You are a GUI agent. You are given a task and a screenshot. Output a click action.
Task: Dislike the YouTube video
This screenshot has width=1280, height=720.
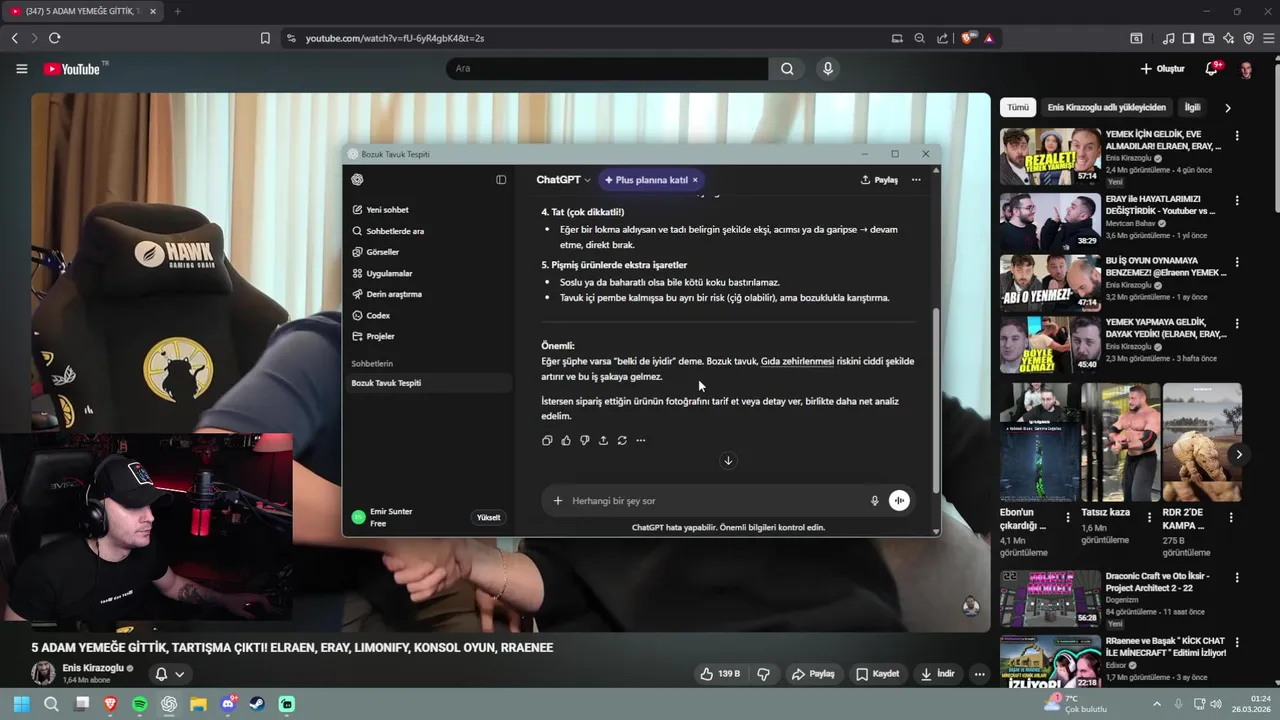(x=763, y=674)
